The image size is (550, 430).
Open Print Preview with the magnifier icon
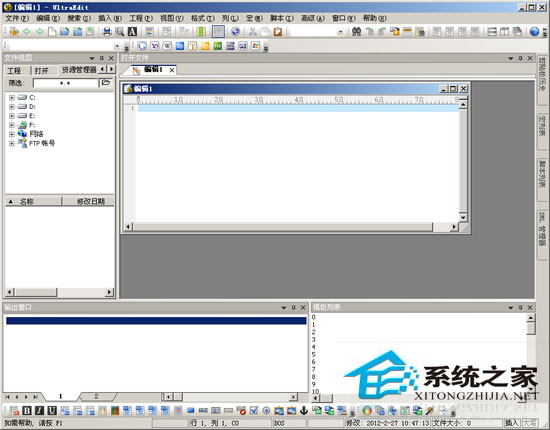coord(120,32)
